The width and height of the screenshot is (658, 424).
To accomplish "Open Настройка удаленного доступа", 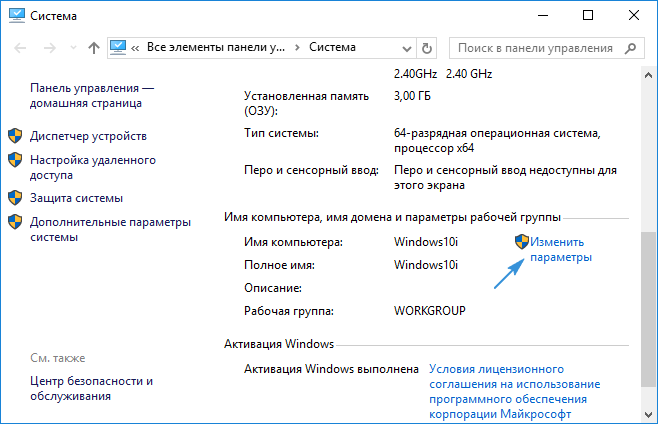I will [x=92, y=166].
